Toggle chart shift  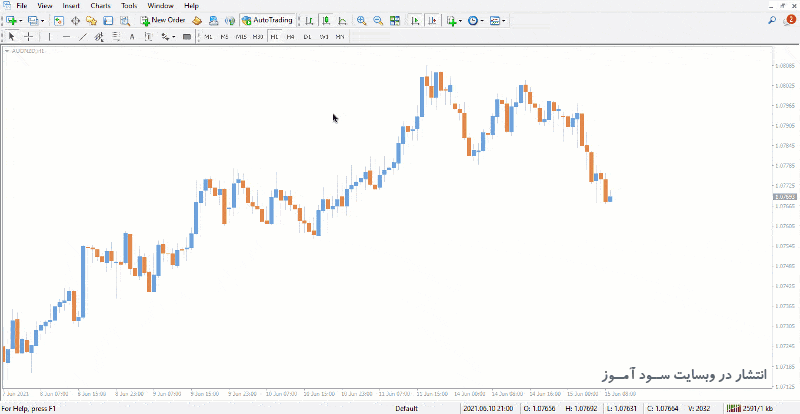coord(432,20)
